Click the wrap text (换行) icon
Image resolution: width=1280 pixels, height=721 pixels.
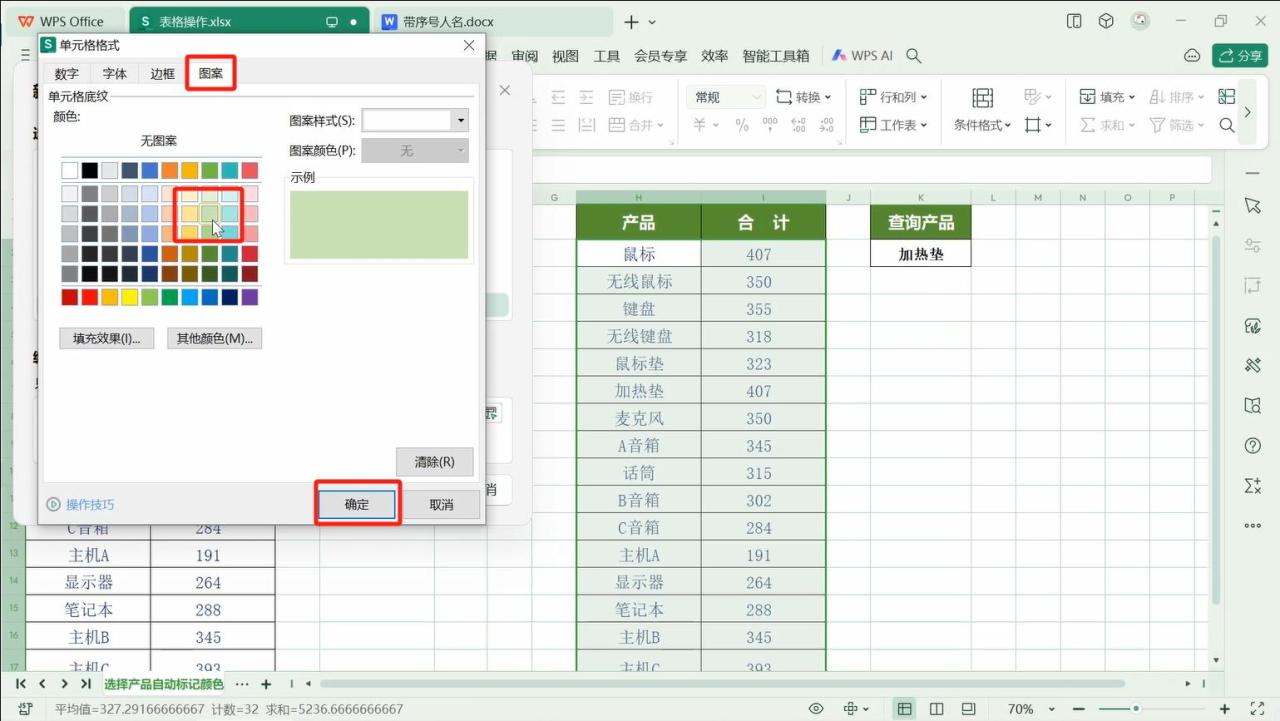pyautogui.click(x=631, y=97)
